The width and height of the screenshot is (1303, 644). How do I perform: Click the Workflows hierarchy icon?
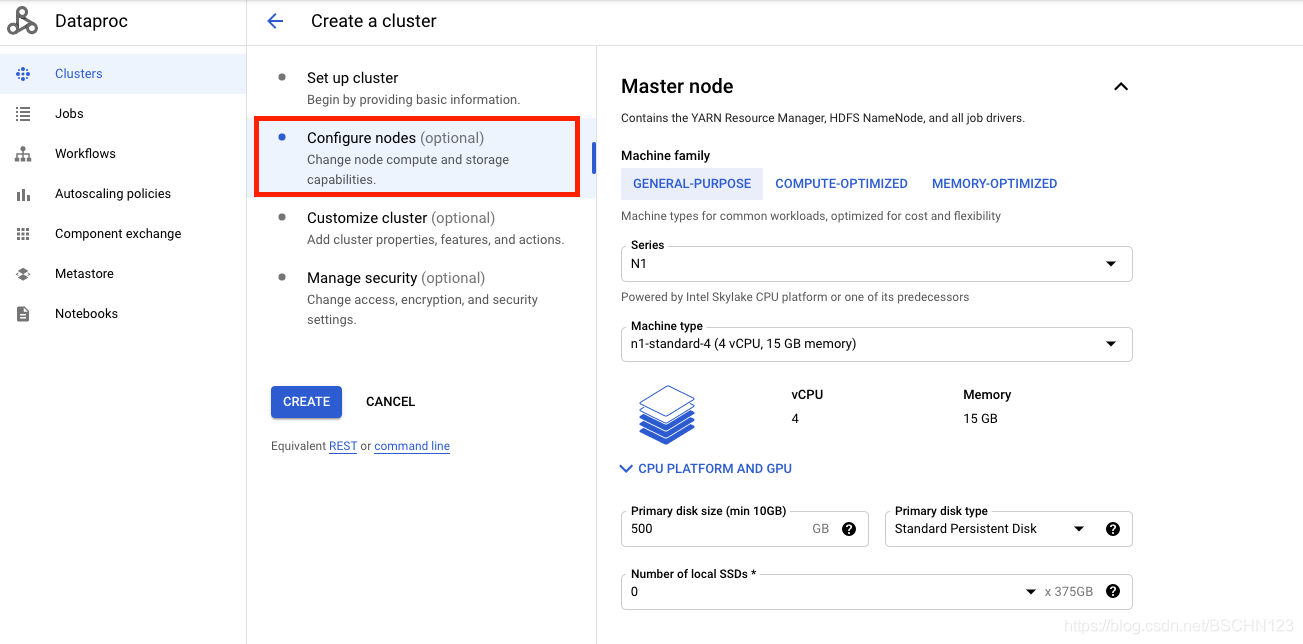(23, 154)
